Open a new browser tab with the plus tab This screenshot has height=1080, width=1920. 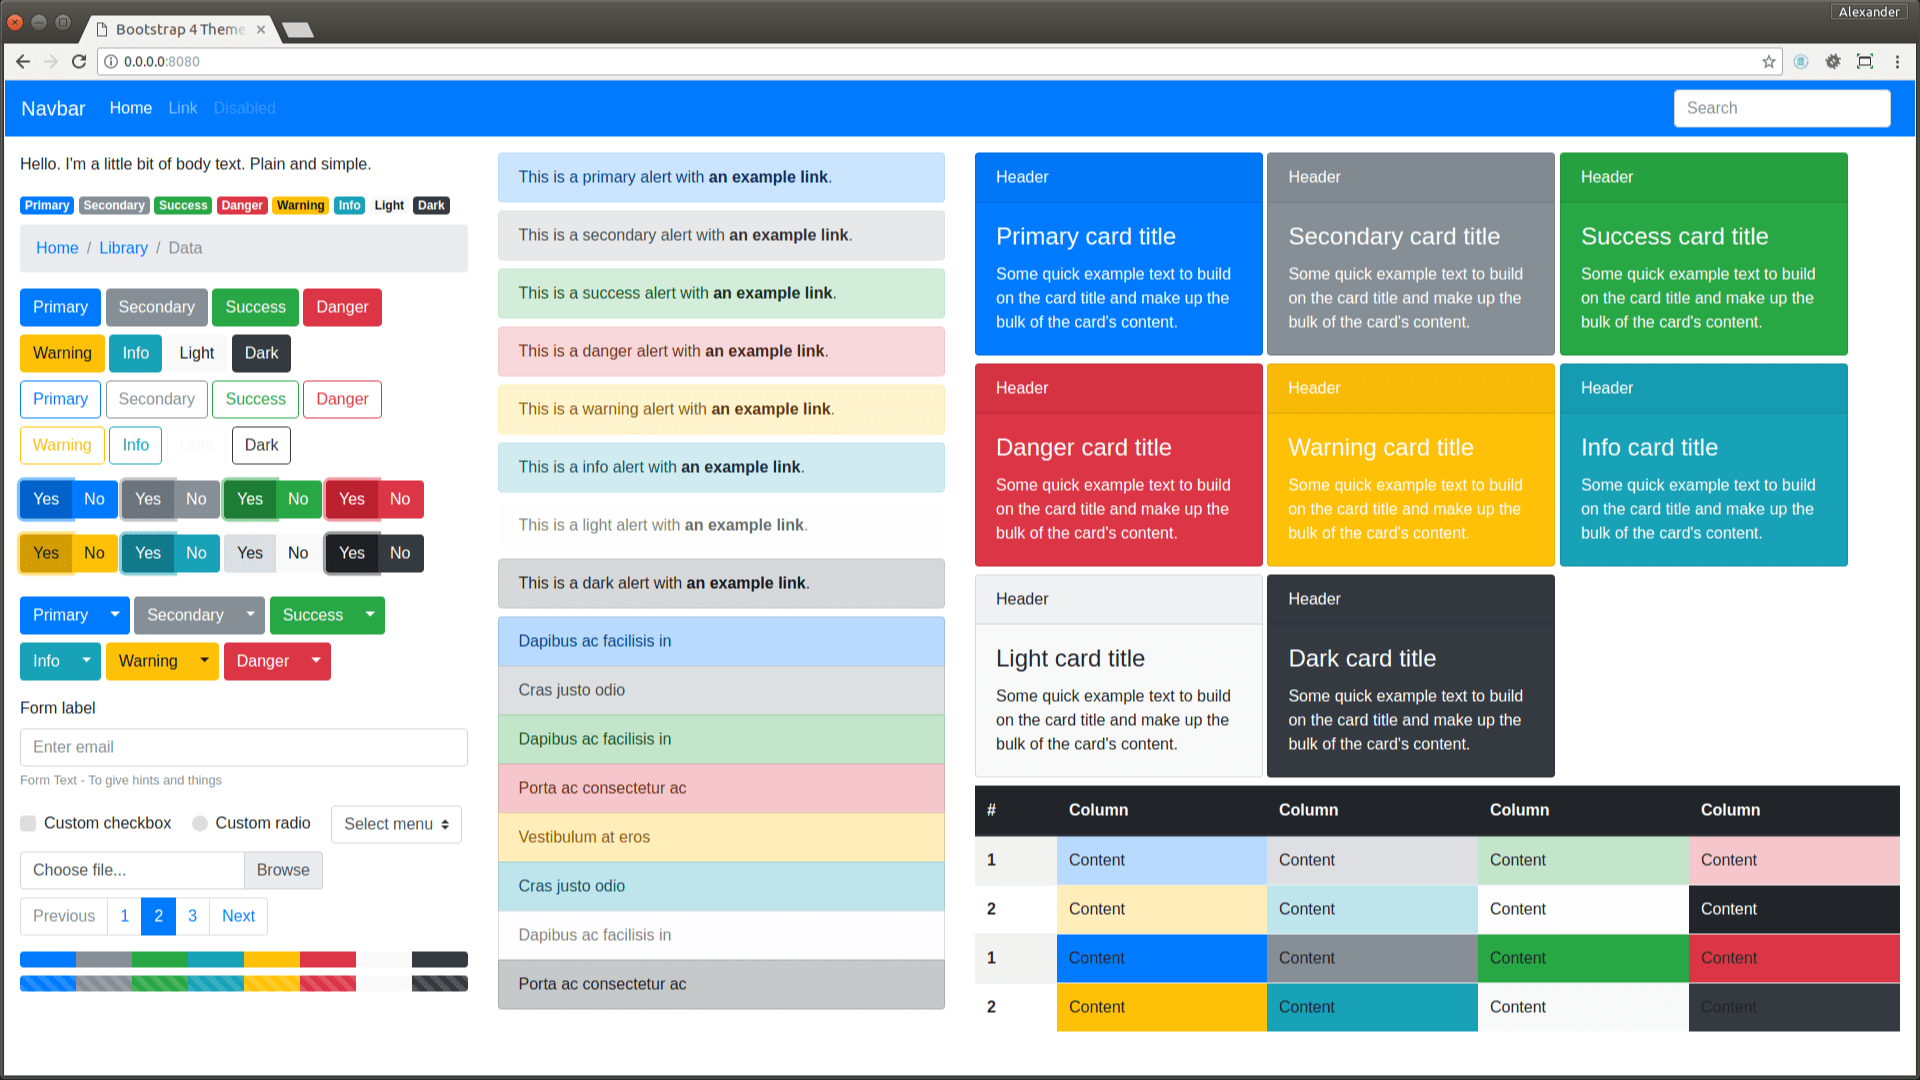(297, 29)
